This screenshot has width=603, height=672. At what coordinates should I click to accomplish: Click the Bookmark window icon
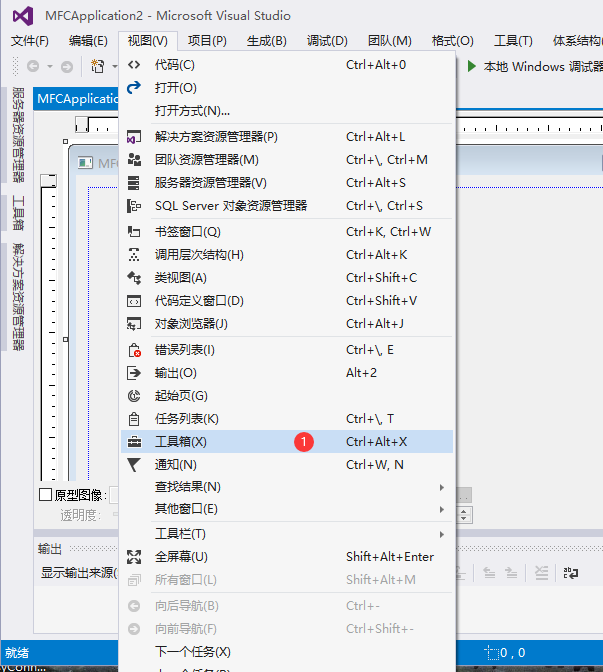click(134, 232)
